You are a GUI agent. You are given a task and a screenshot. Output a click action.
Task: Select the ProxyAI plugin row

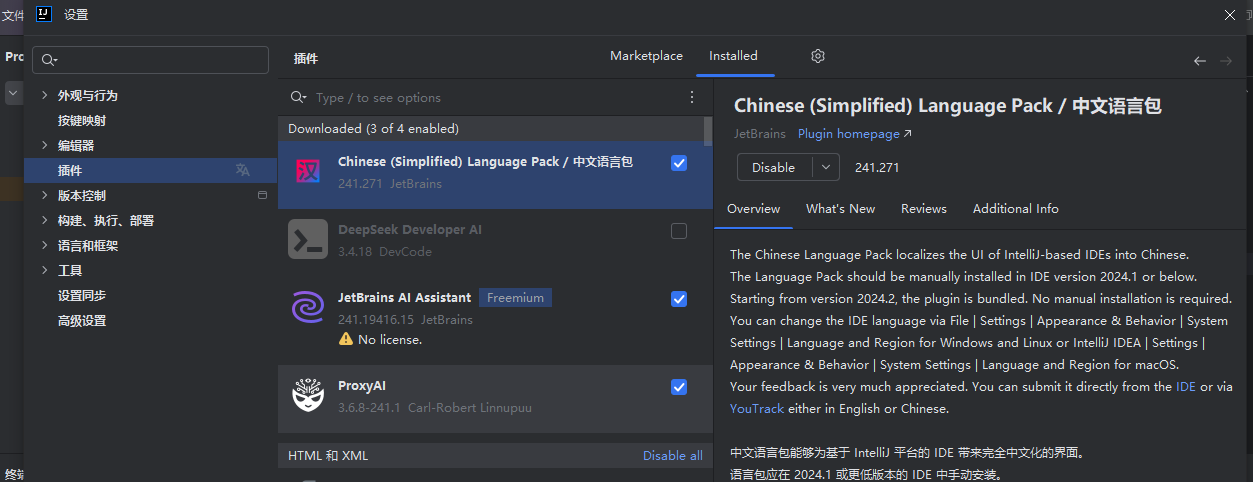[495, 399]
